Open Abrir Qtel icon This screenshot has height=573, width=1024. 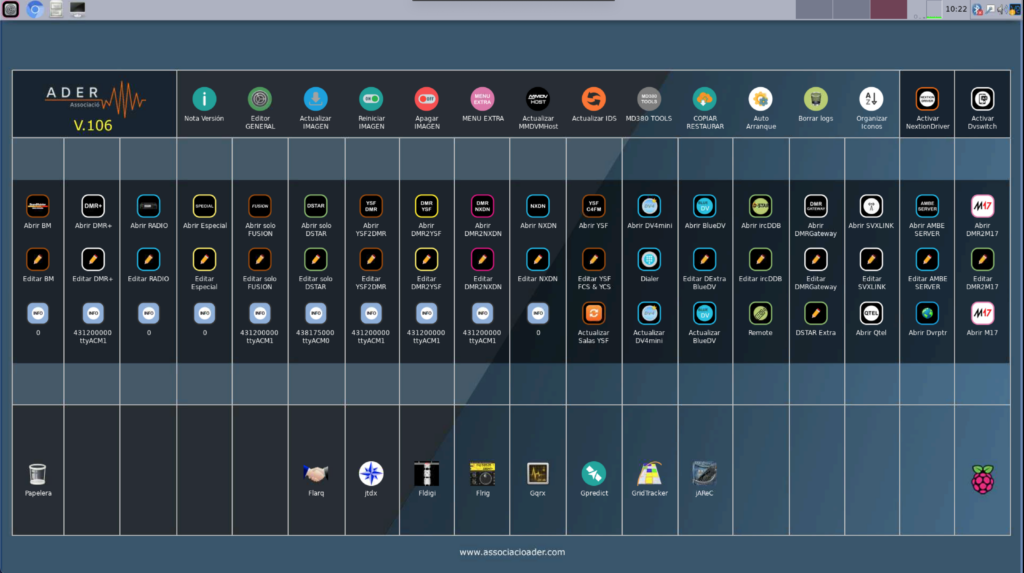click(x=871, y=313)
